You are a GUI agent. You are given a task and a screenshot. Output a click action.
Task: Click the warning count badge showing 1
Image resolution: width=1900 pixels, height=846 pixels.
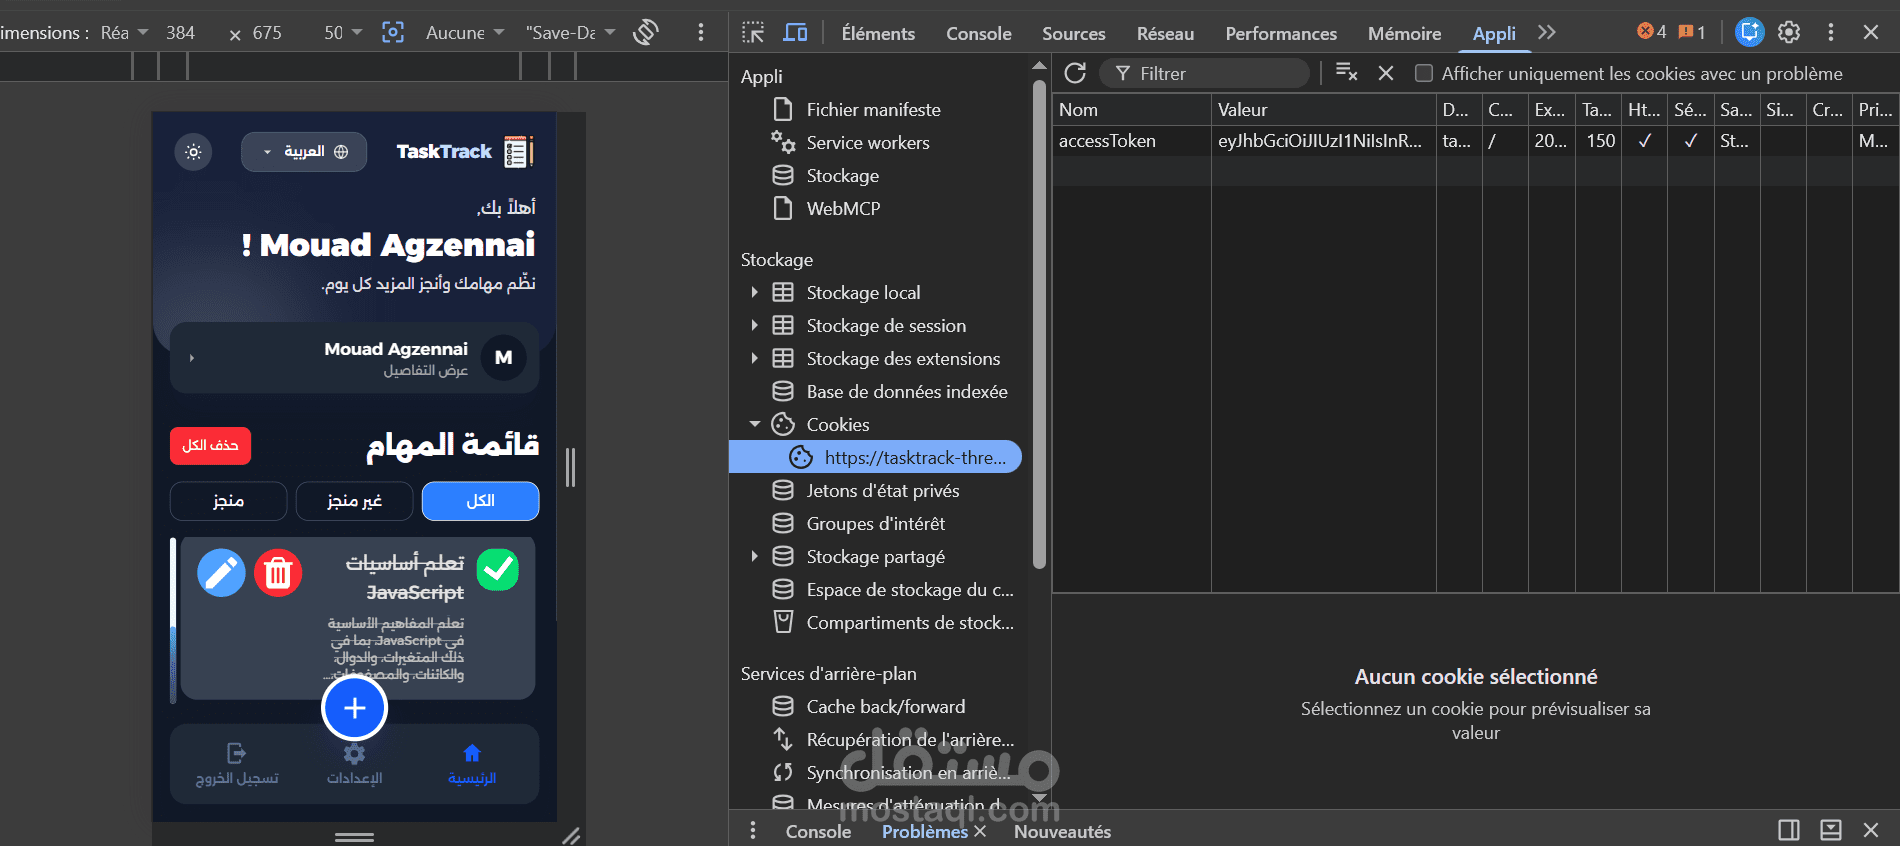coord(1692,32)
